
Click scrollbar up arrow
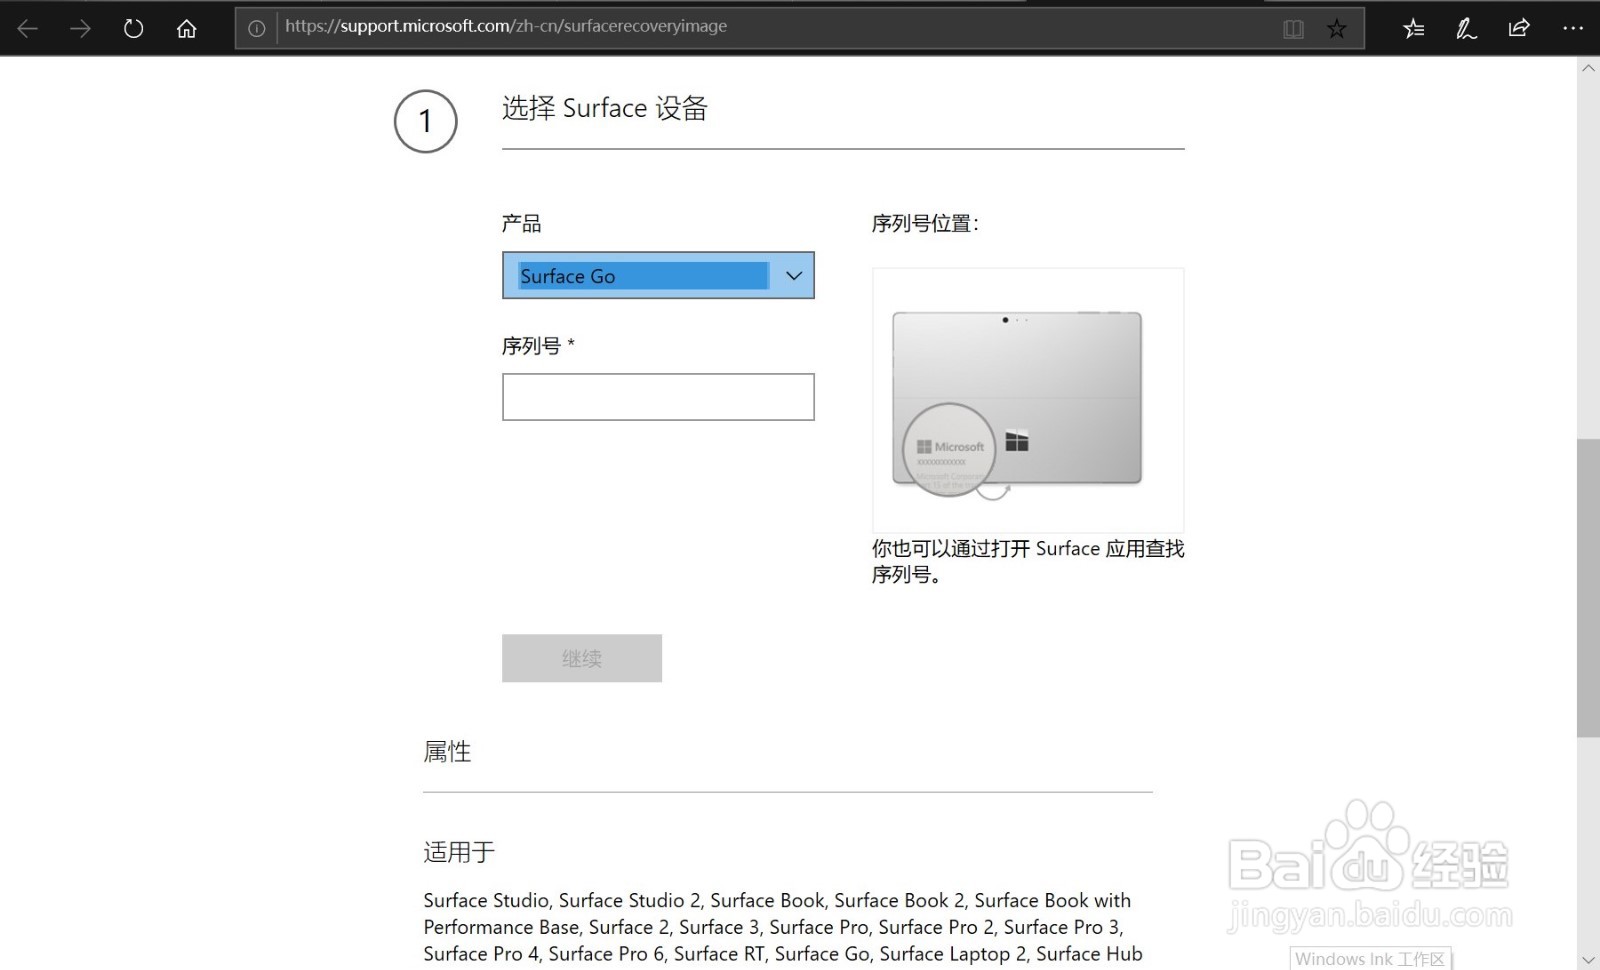pyautogui.click(x=1588, y=68)
